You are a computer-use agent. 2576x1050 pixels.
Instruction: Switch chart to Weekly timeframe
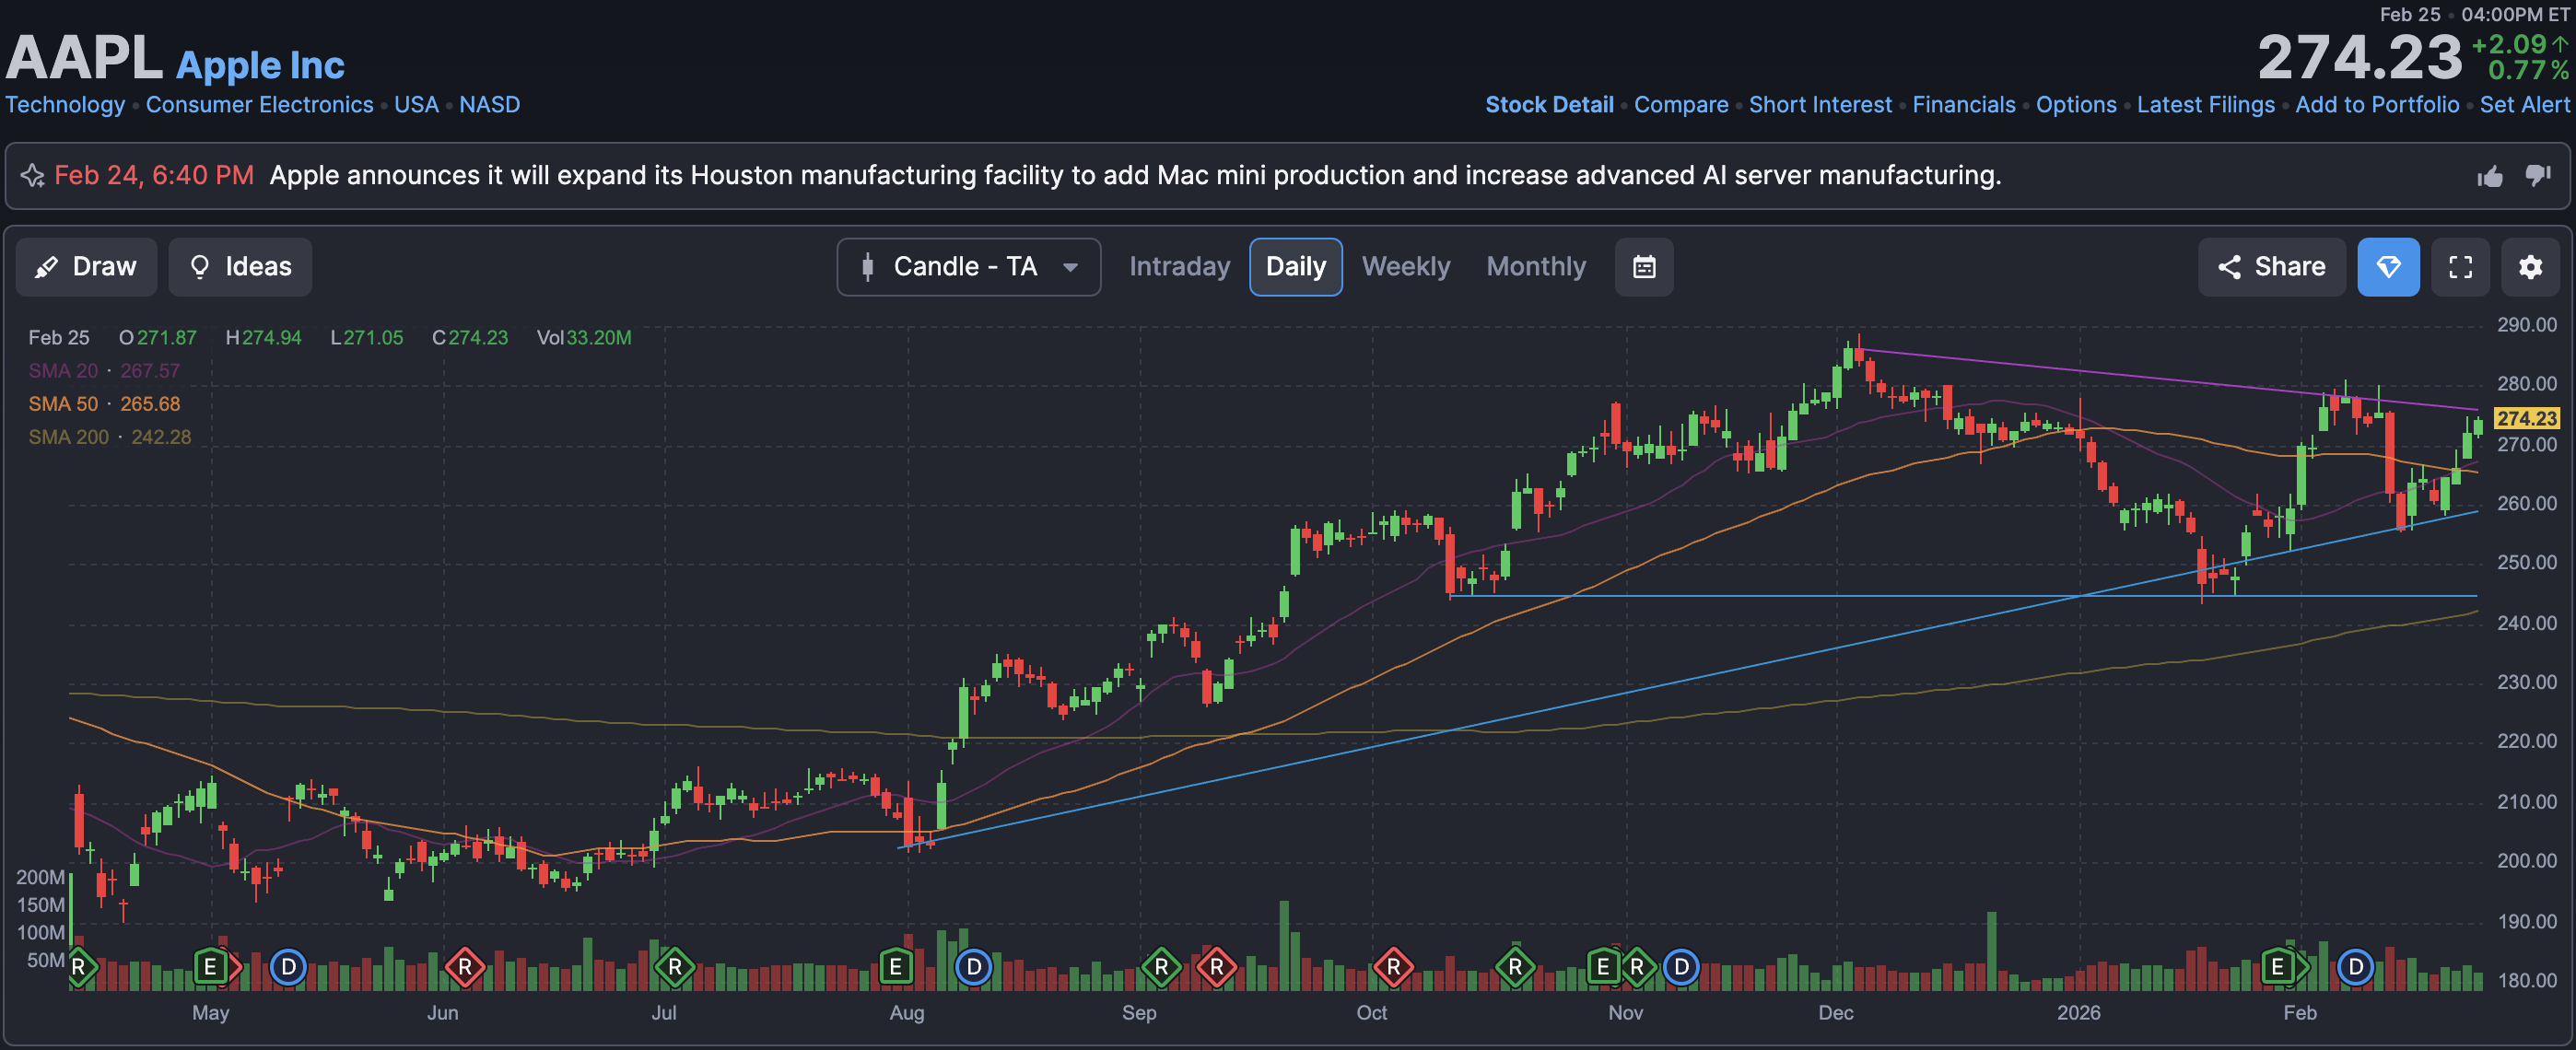pyautogui.click(x=1405, y=267)
